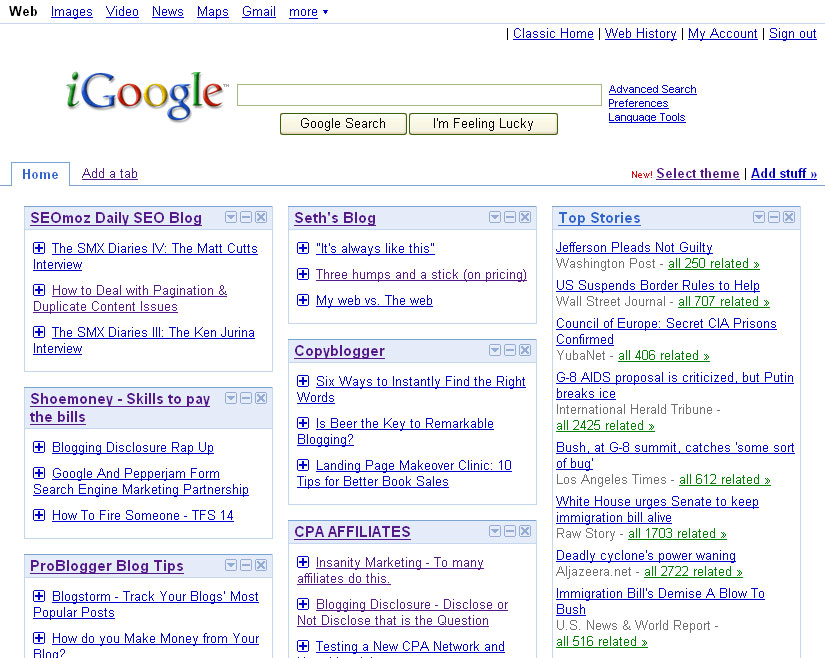
Task: Close the SEOmoz Daily SEO Blog gadget
Action: click(261, 217)
